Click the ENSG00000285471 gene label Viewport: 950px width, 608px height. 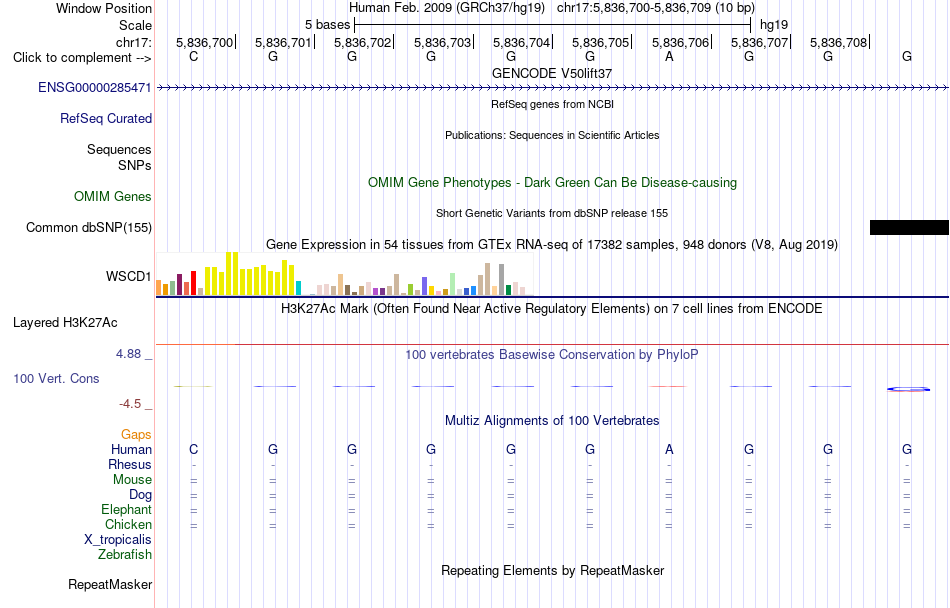(95, 88)
